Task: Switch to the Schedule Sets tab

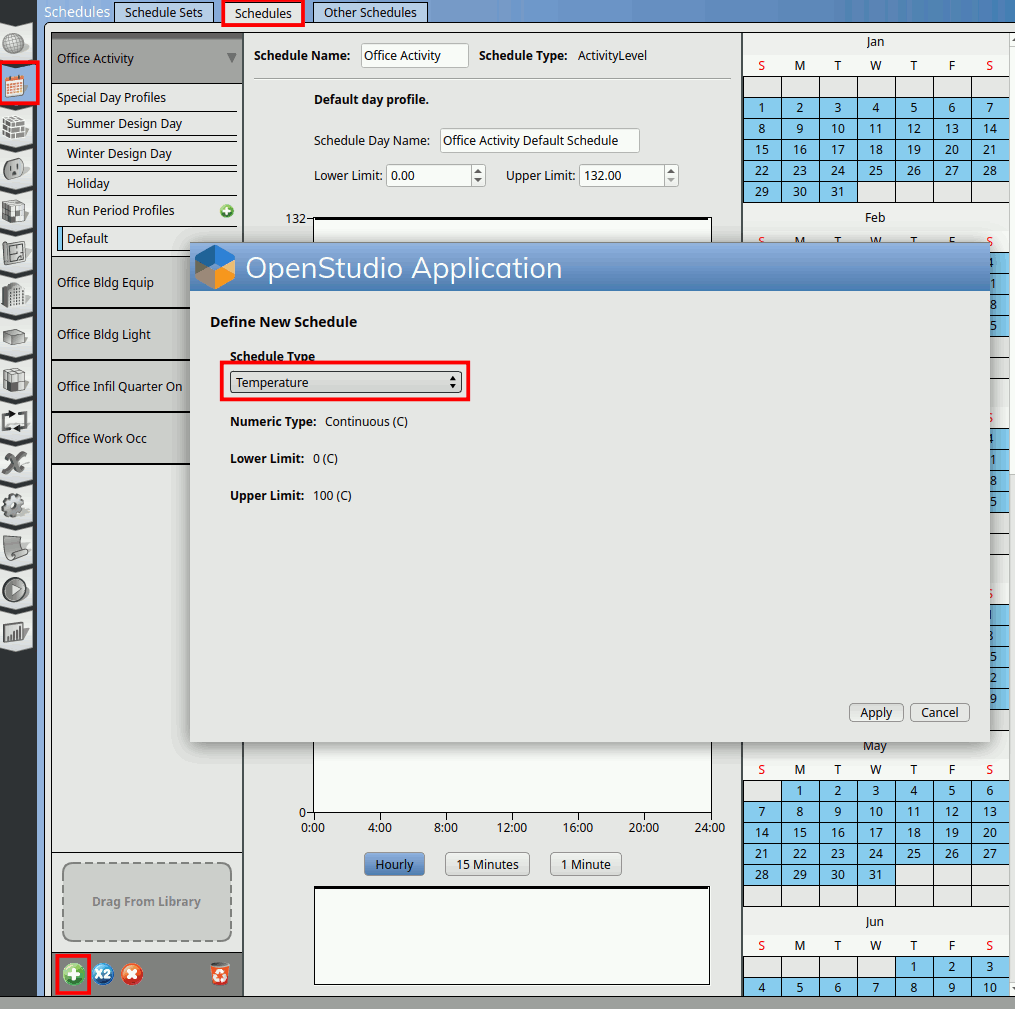Action: (163, 13)
